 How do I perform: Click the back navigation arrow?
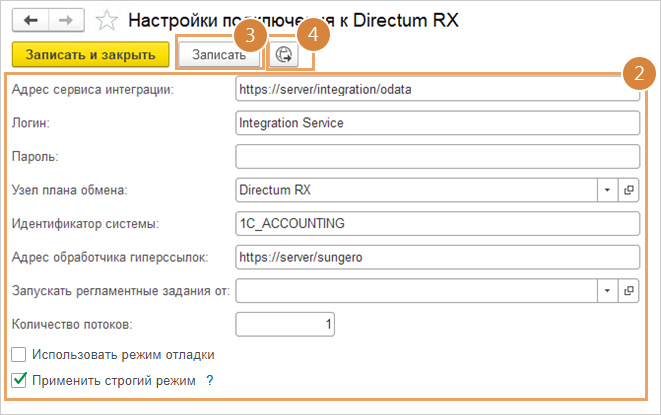[30, 19]
